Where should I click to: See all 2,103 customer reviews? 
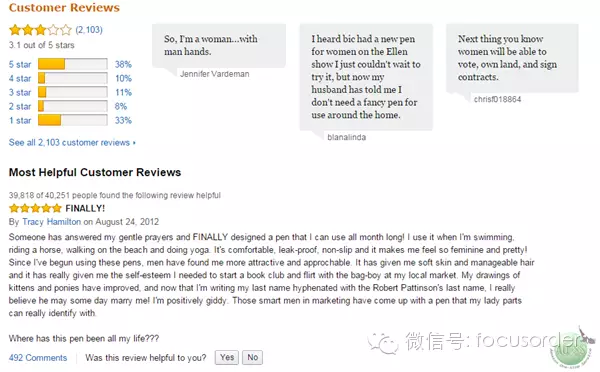click(72, 142)
